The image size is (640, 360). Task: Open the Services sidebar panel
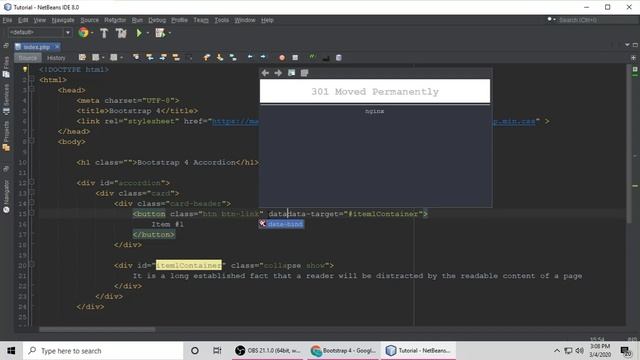6,99
